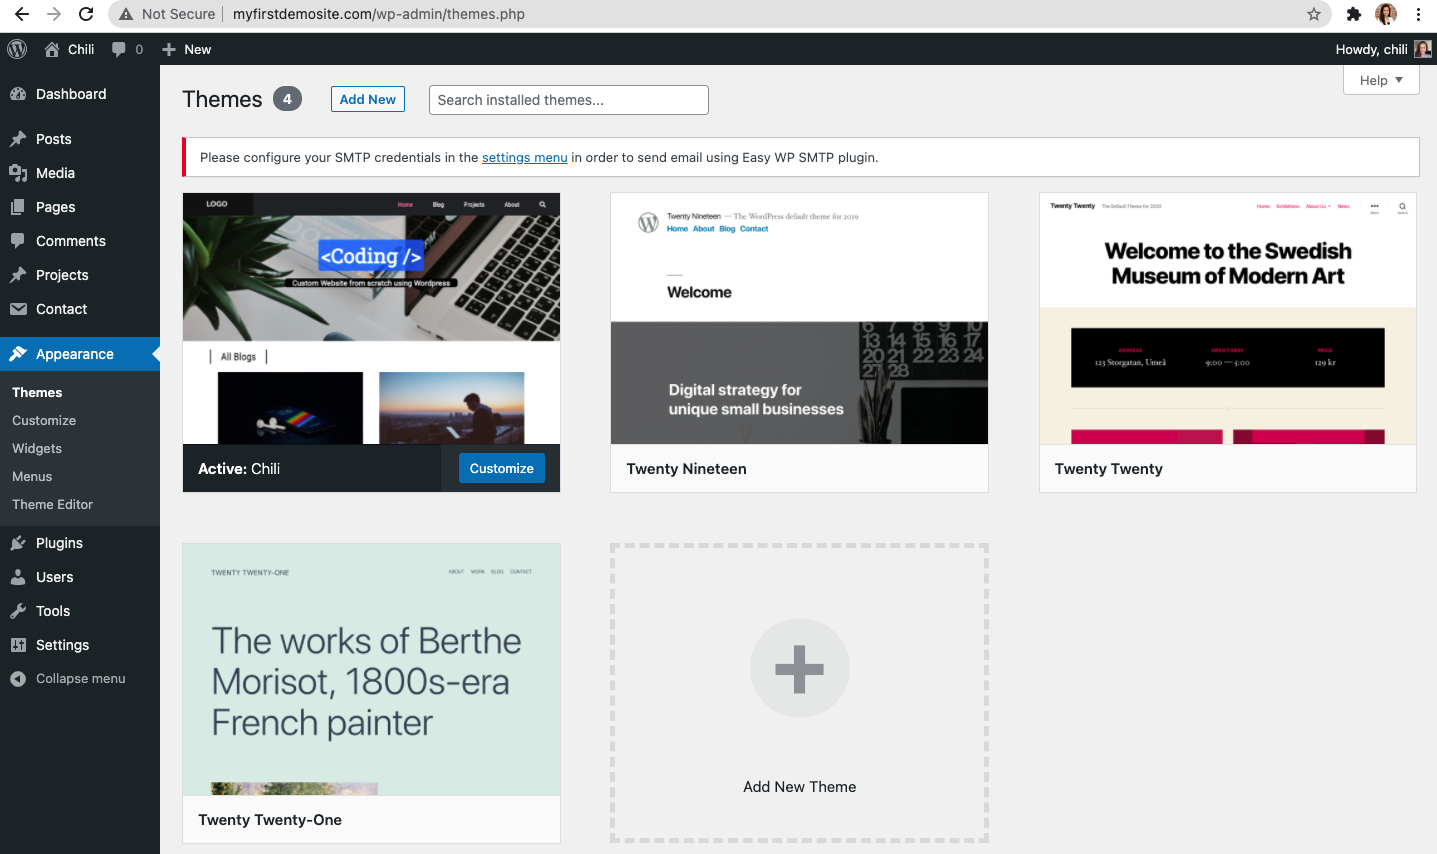This screenshot has width=1437, height=854.
Task: Click the theme count badge 4
Action: point(288,99)
